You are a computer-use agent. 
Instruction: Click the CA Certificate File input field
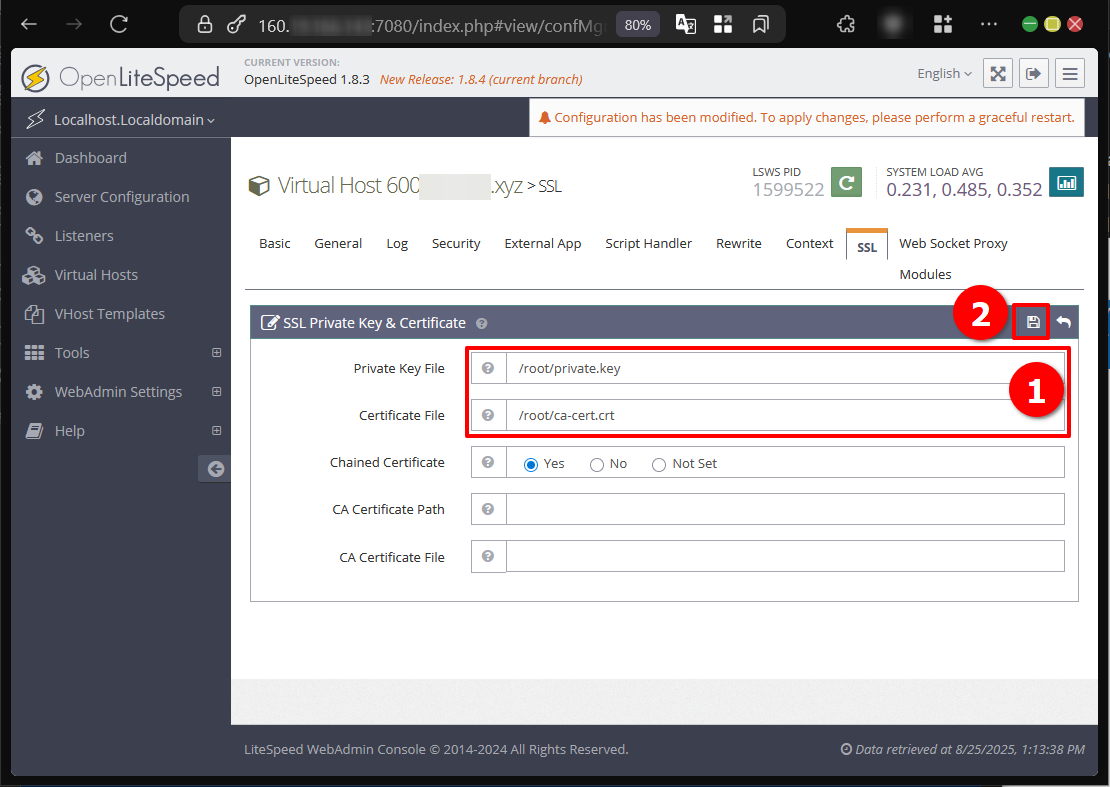(x=785, y=556)
